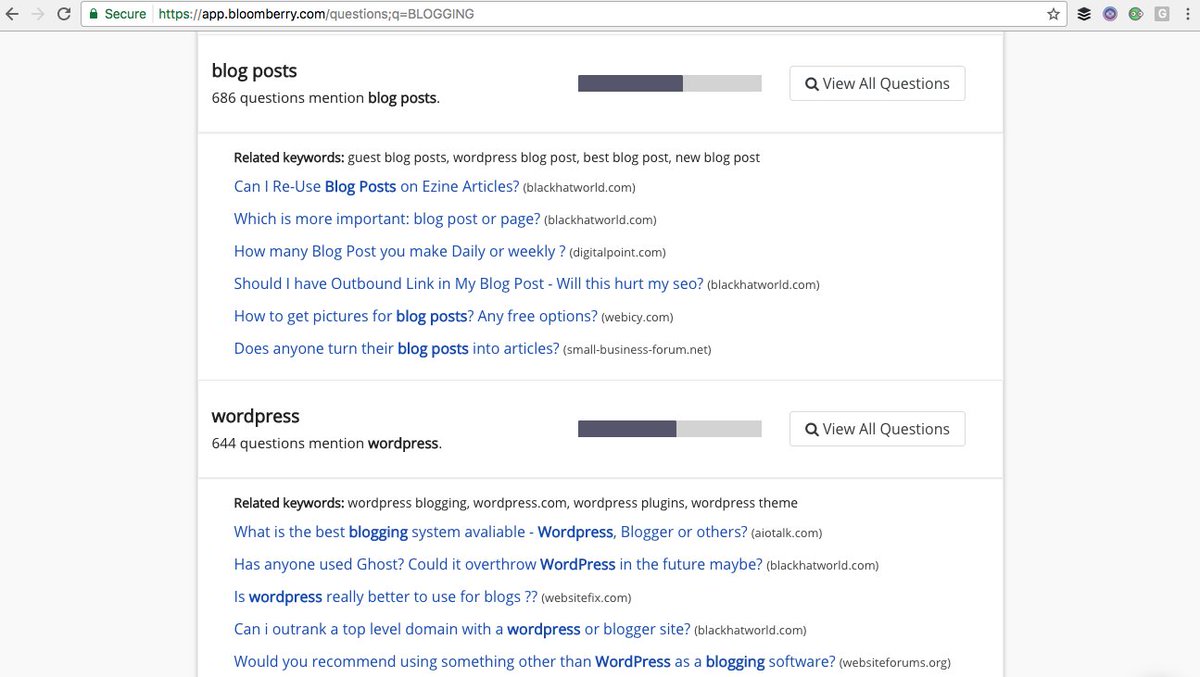Select '686 questions mention blog posts' text
Viewport: 1200px width, 677px height.
(x=326, y=98)
